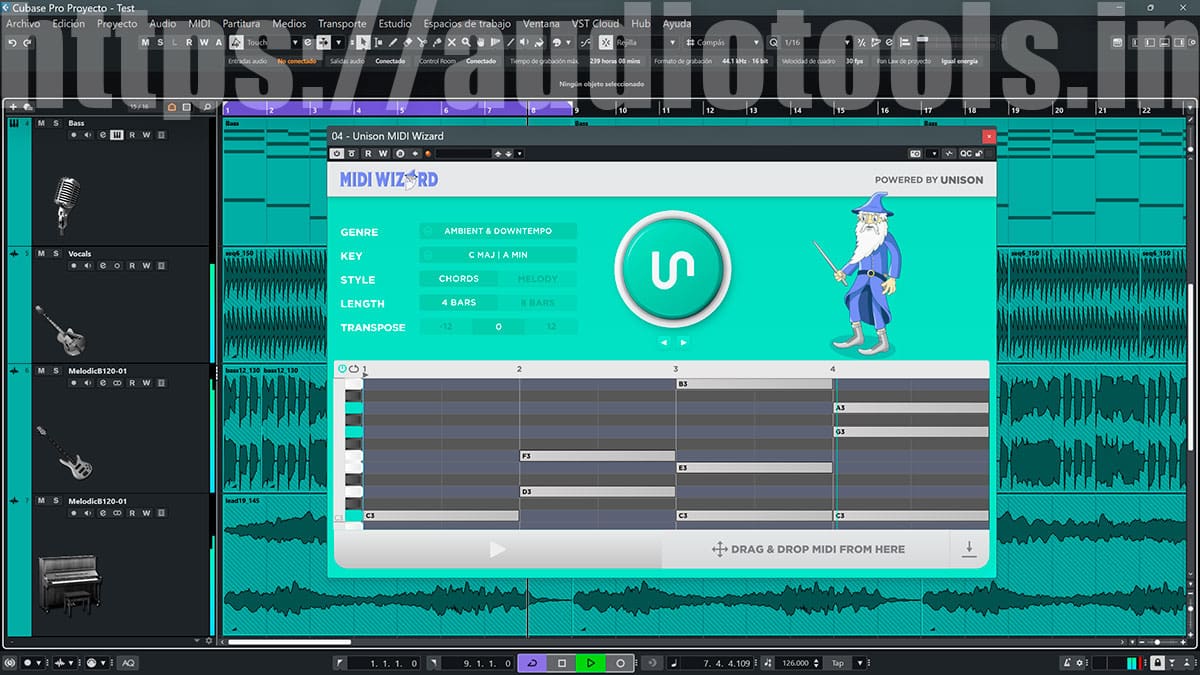Click the Redo arrow in toolbar
This screenshot has height=675, width=1200.
tap(27, 43)
